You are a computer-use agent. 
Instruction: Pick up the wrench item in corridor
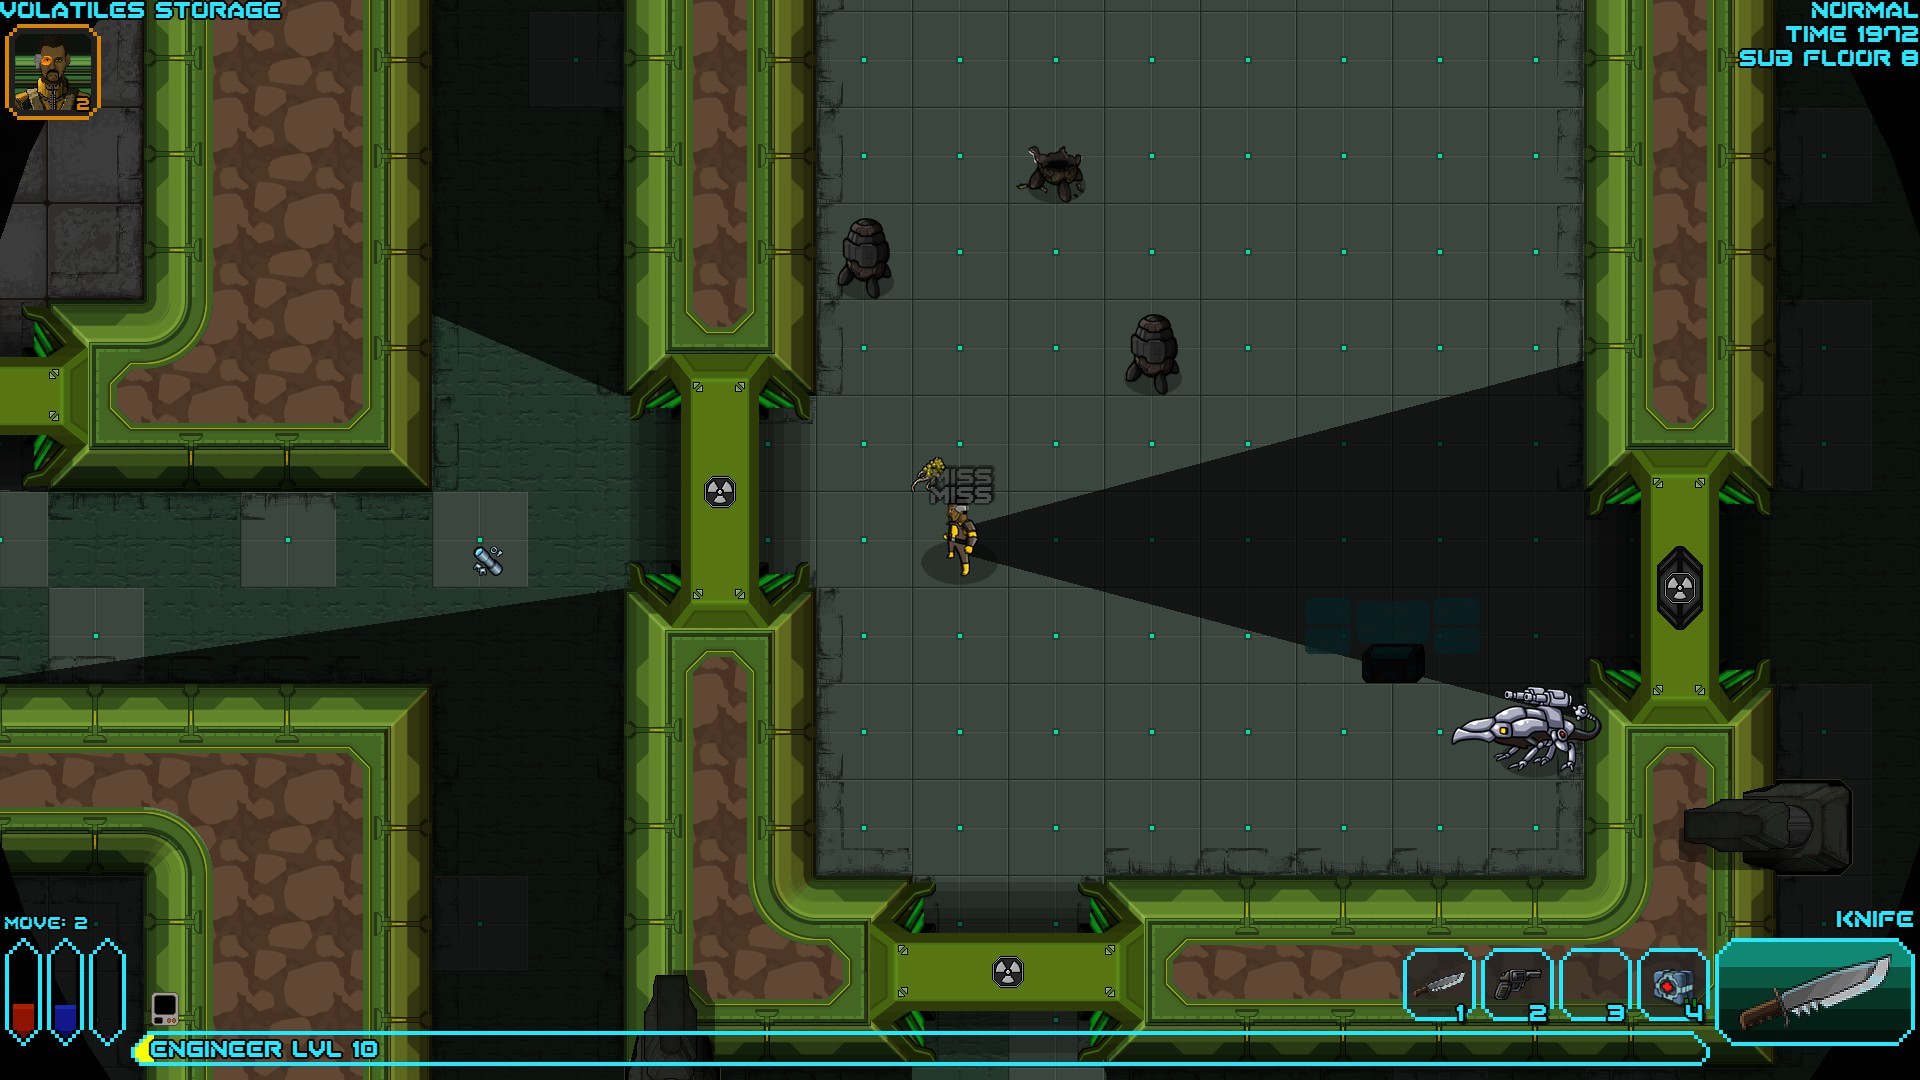(488, 560)
